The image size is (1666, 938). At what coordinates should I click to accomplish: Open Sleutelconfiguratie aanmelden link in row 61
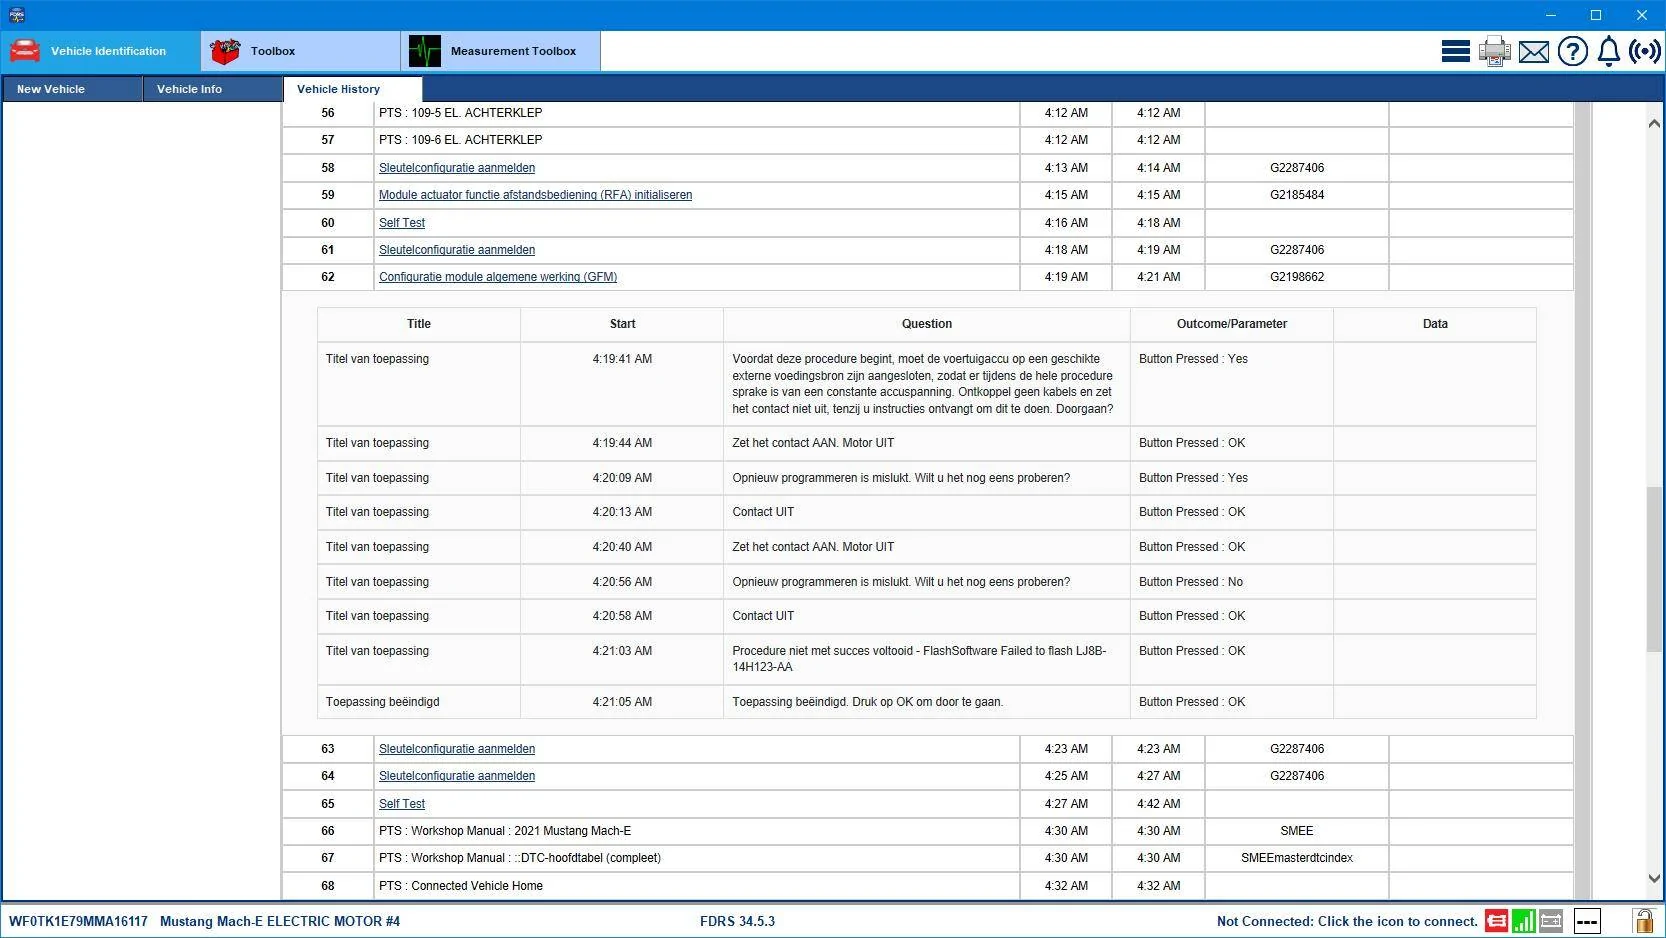pos(457,250)
